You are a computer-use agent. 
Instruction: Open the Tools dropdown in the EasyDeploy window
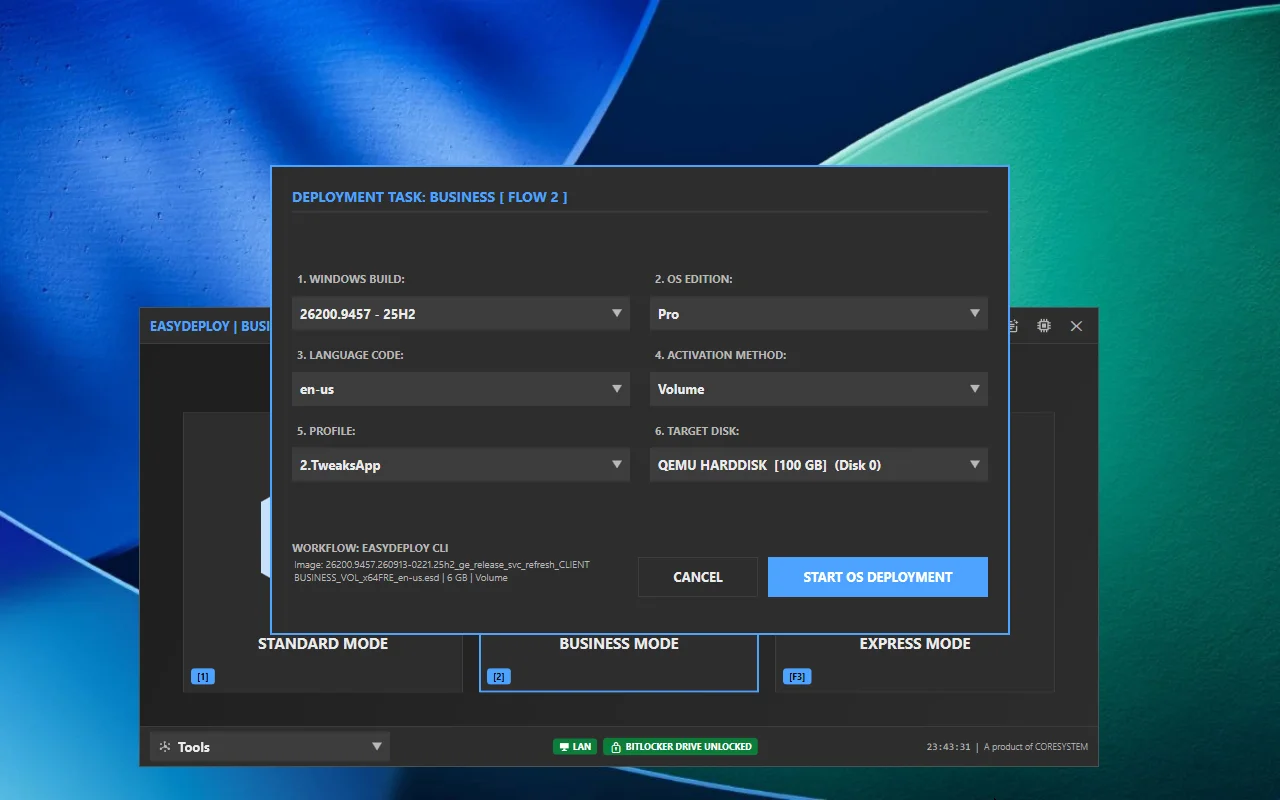(270, 746)
